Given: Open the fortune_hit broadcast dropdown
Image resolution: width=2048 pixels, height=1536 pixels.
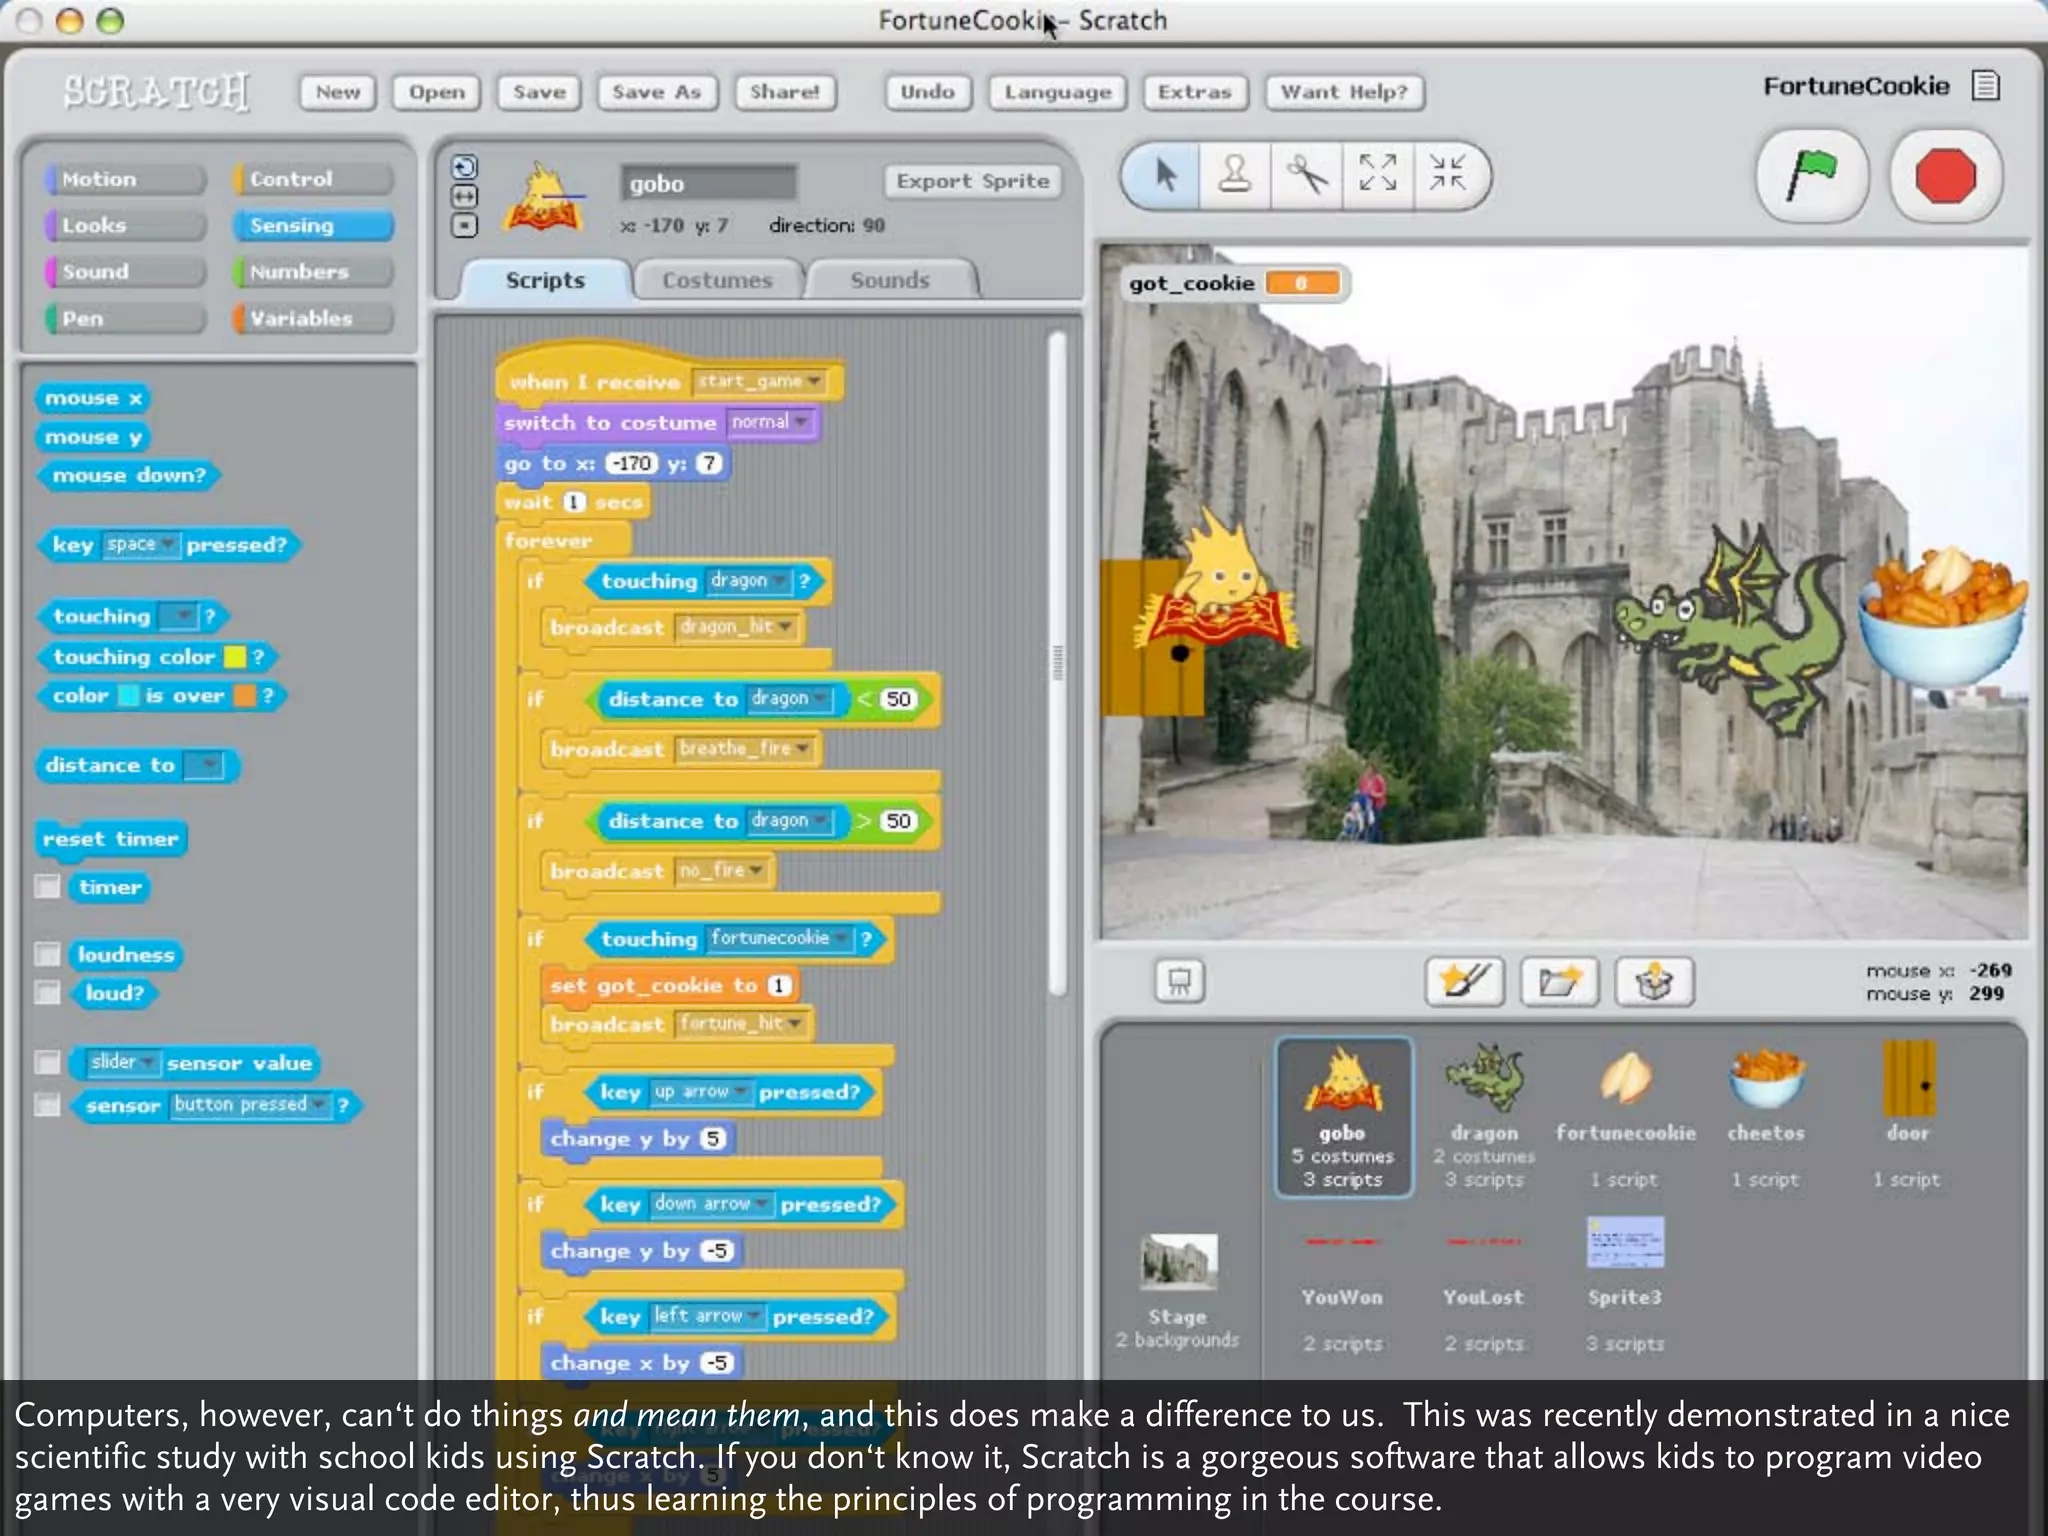Looking at the screenshot, I should pyautogui.click(x=742, y=1023).
